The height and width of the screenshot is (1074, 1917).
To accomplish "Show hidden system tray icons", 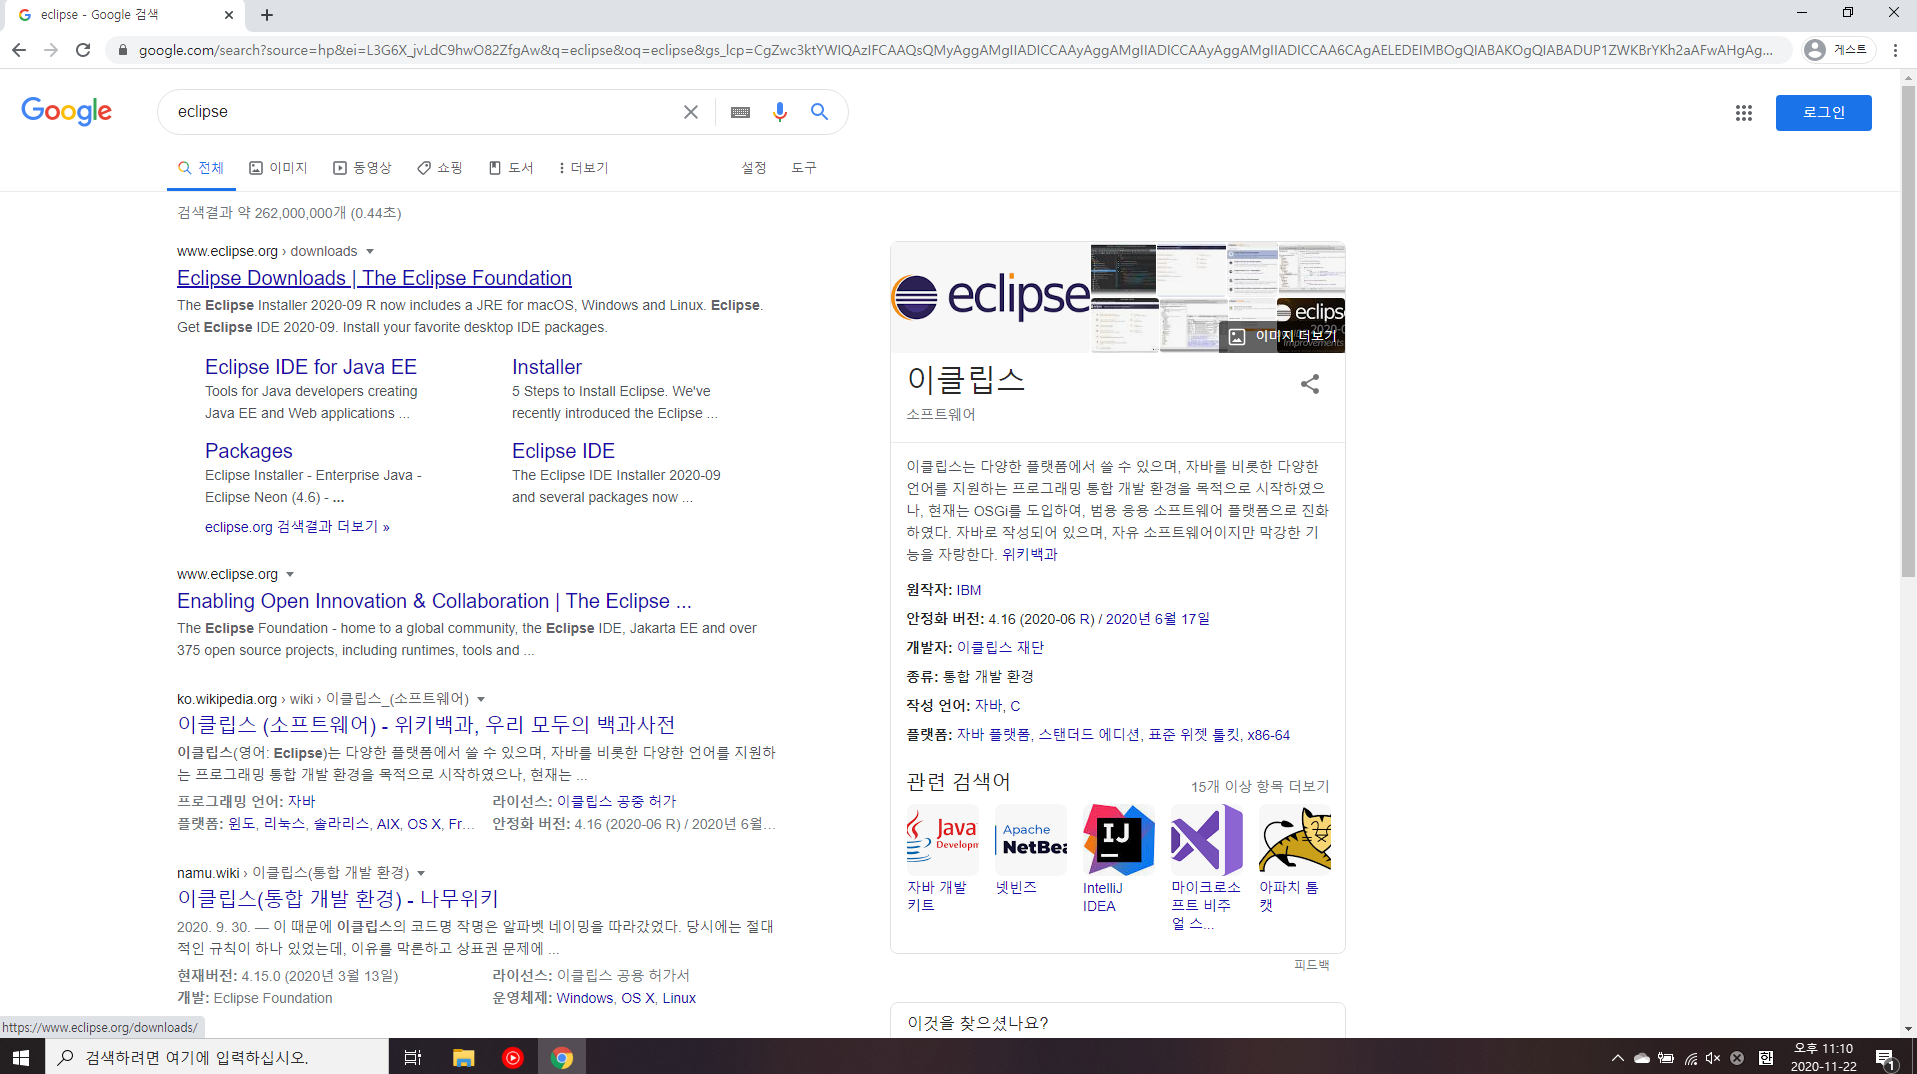I will pyautogui.click(x=1617, y=1057).
